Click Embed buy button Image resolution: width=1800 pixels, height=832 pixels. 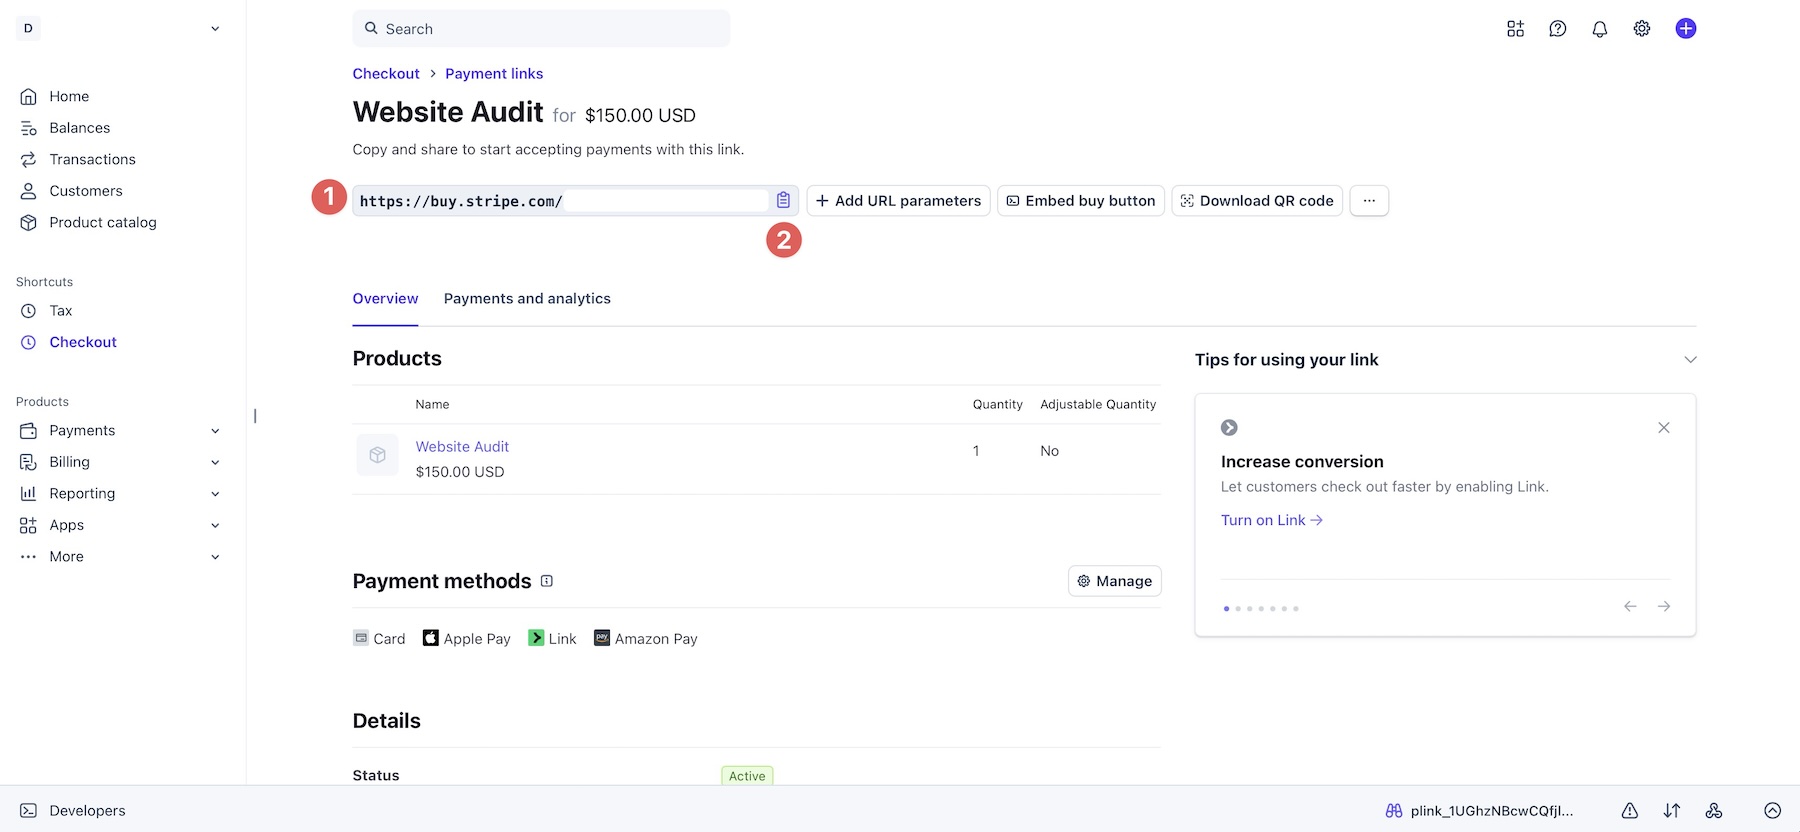(x=1081, y=201)
